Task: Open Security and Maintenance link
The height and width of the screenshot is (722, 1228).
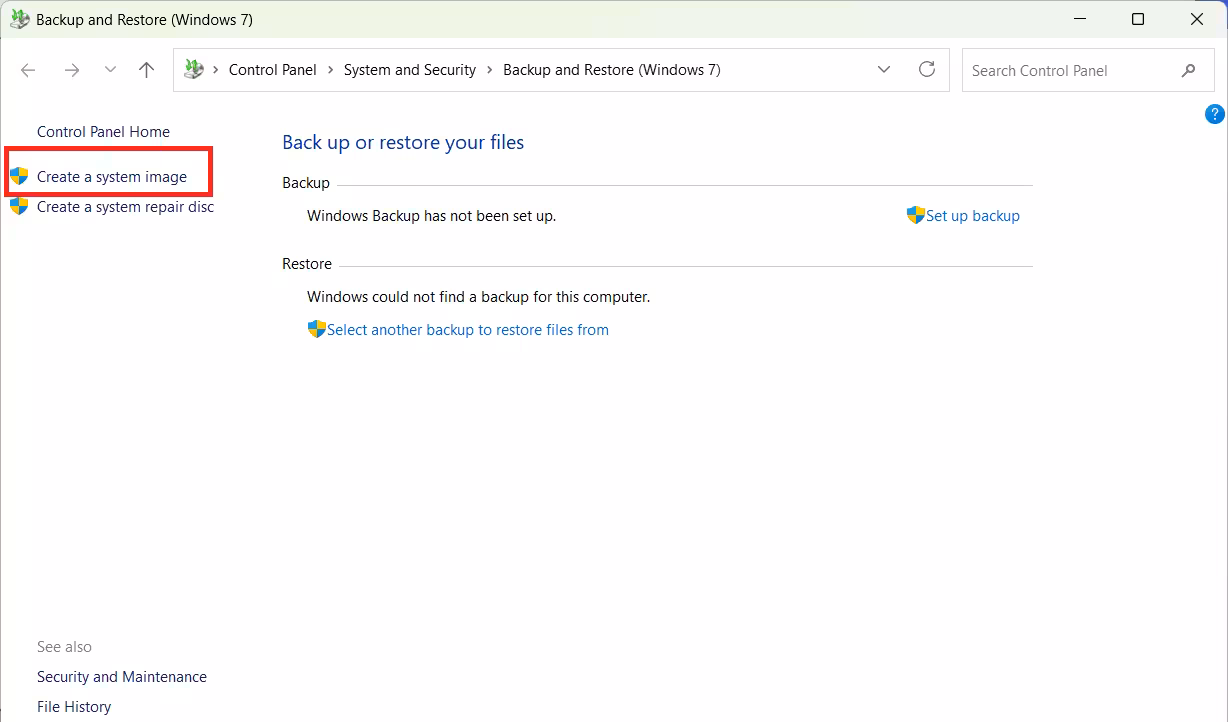Action: [122, 677]
